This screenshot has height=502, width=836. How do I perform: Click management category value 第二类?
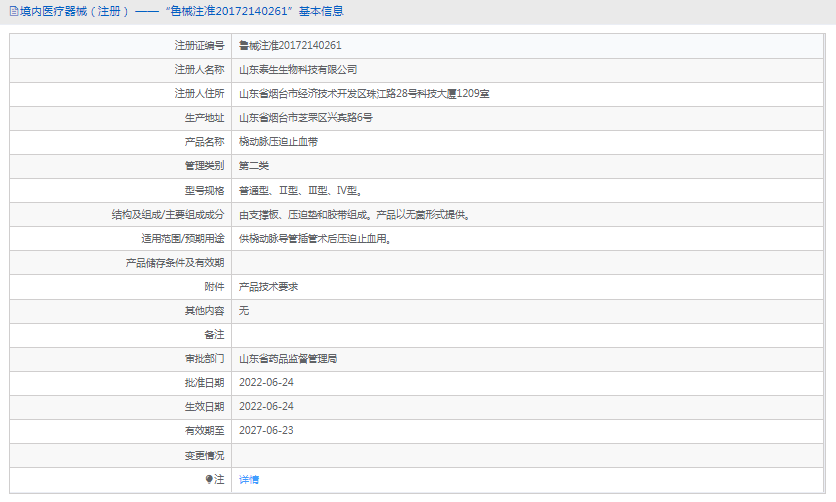pyautogui.click(x=254, y=166)
